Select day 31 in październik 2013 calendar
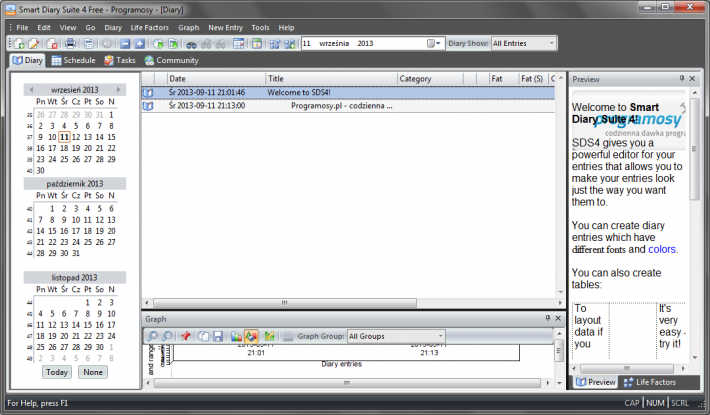The image size is (710, 415). [76, 253]
